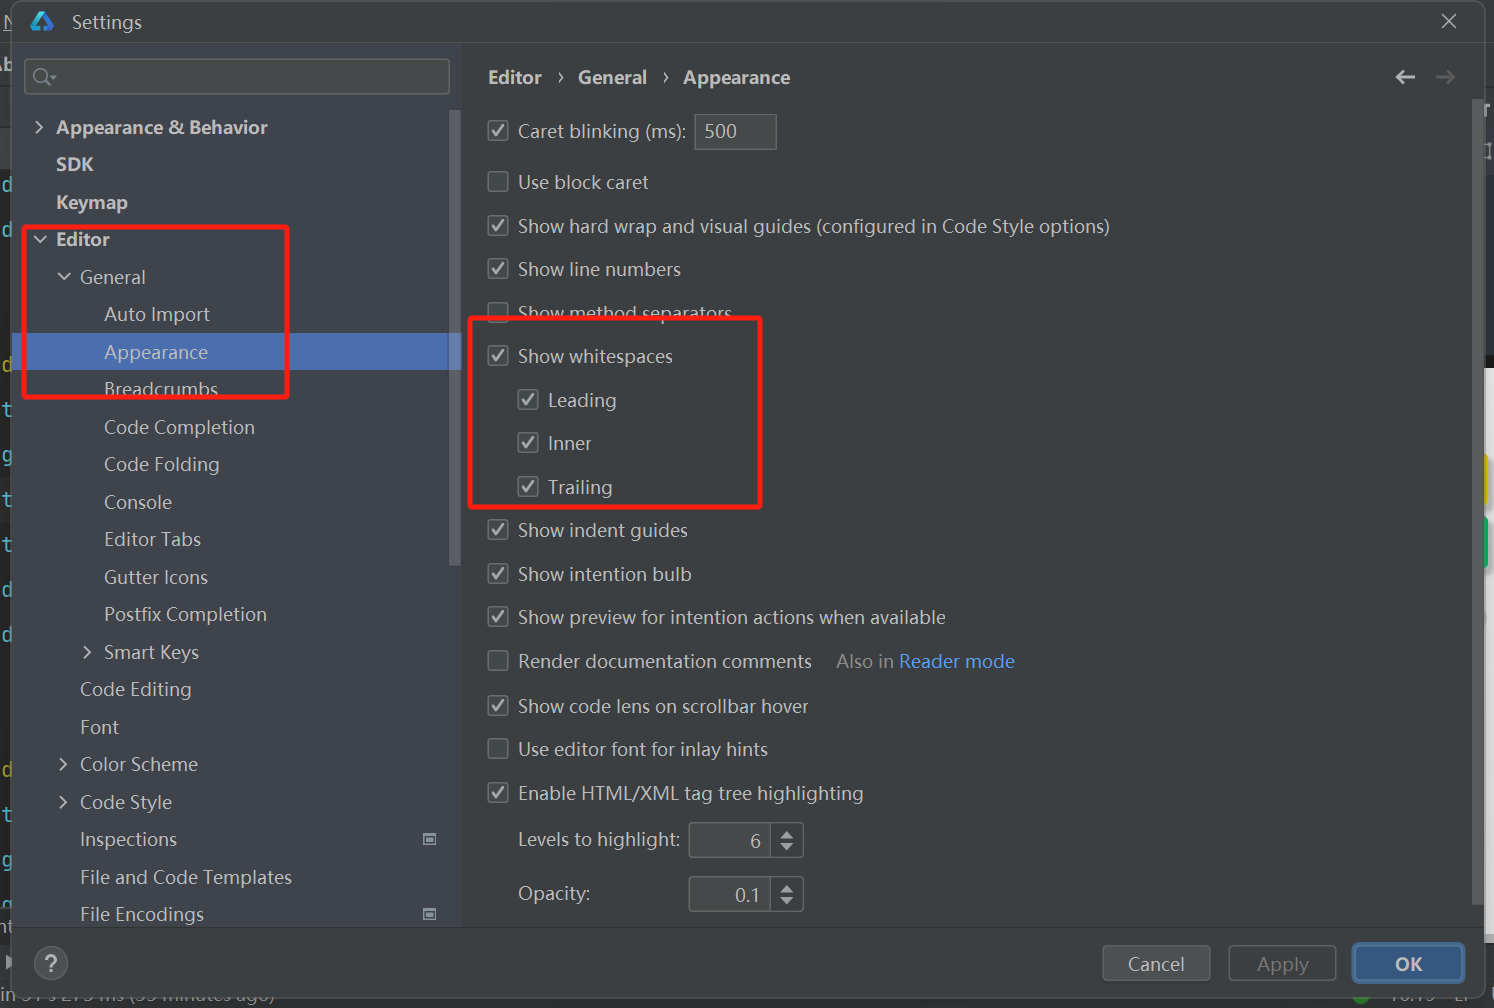Open the Keymap settings page
The width and height of the screenshot is (1494, 1008).
tap(92, 202)
